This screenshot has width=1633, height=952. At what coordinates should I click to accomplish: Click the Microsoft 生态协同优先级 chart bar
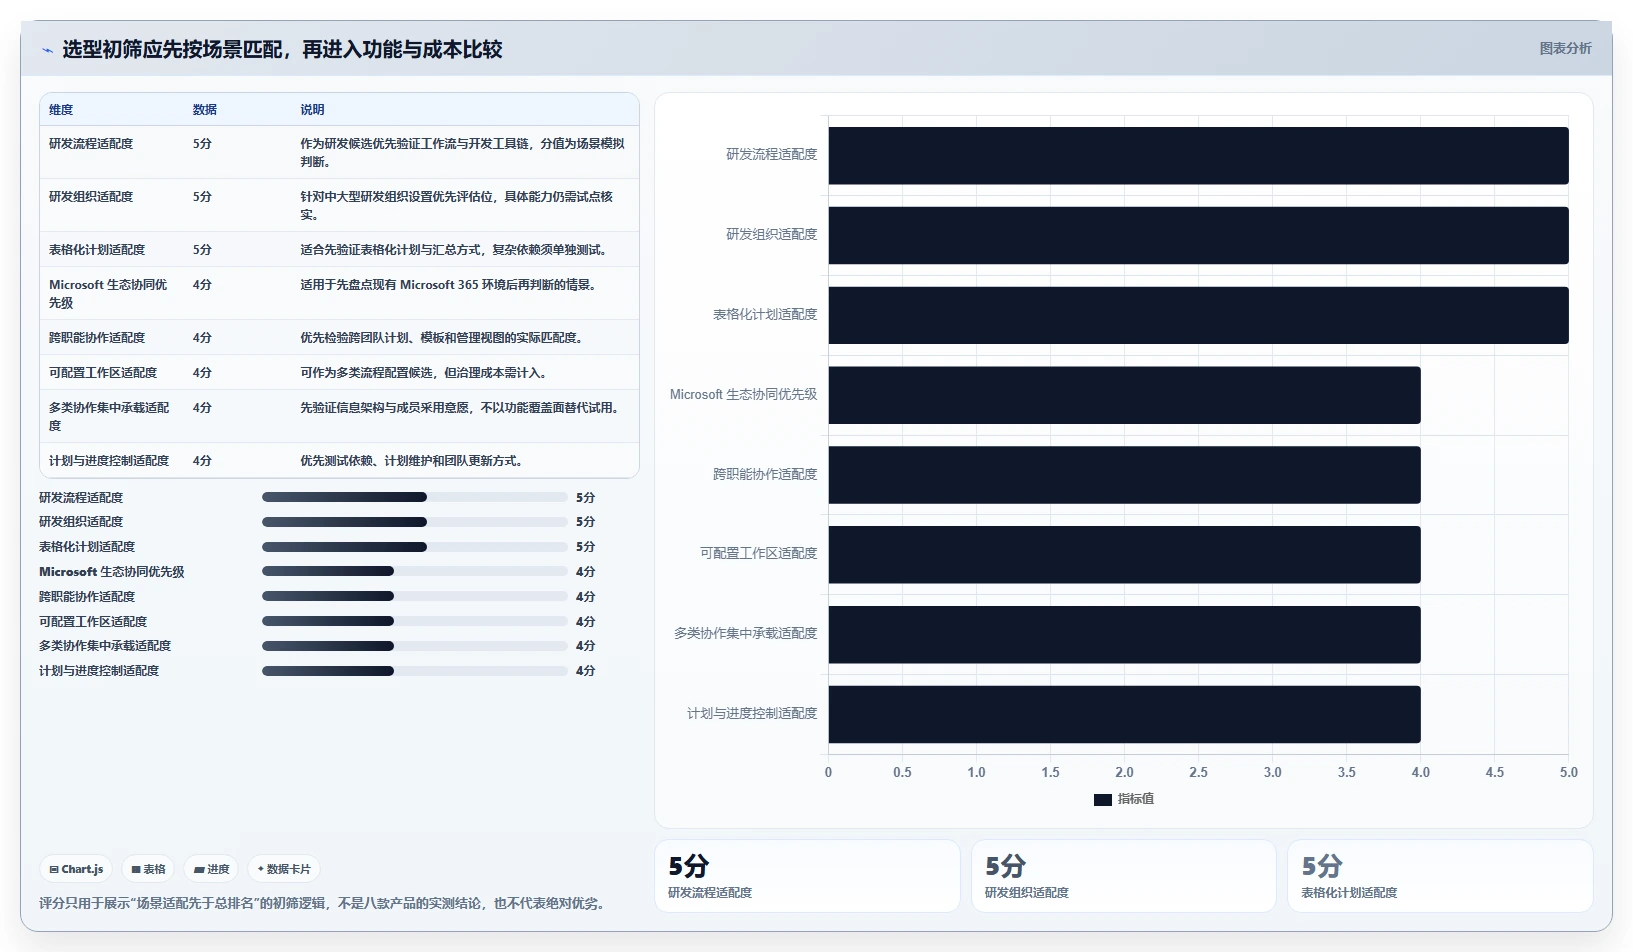[x=1124, y=395]
